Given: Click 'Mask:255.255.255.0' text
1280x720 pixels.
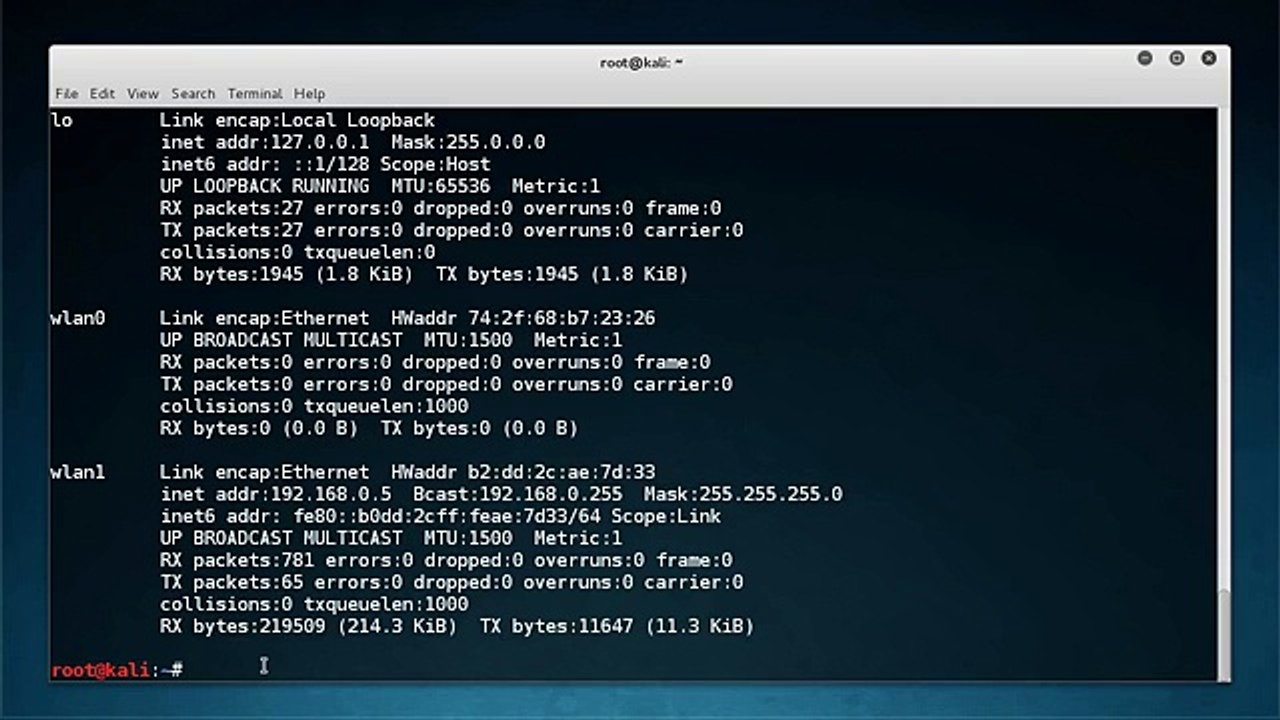Looking at the screenshot, I should pos(743,494).
